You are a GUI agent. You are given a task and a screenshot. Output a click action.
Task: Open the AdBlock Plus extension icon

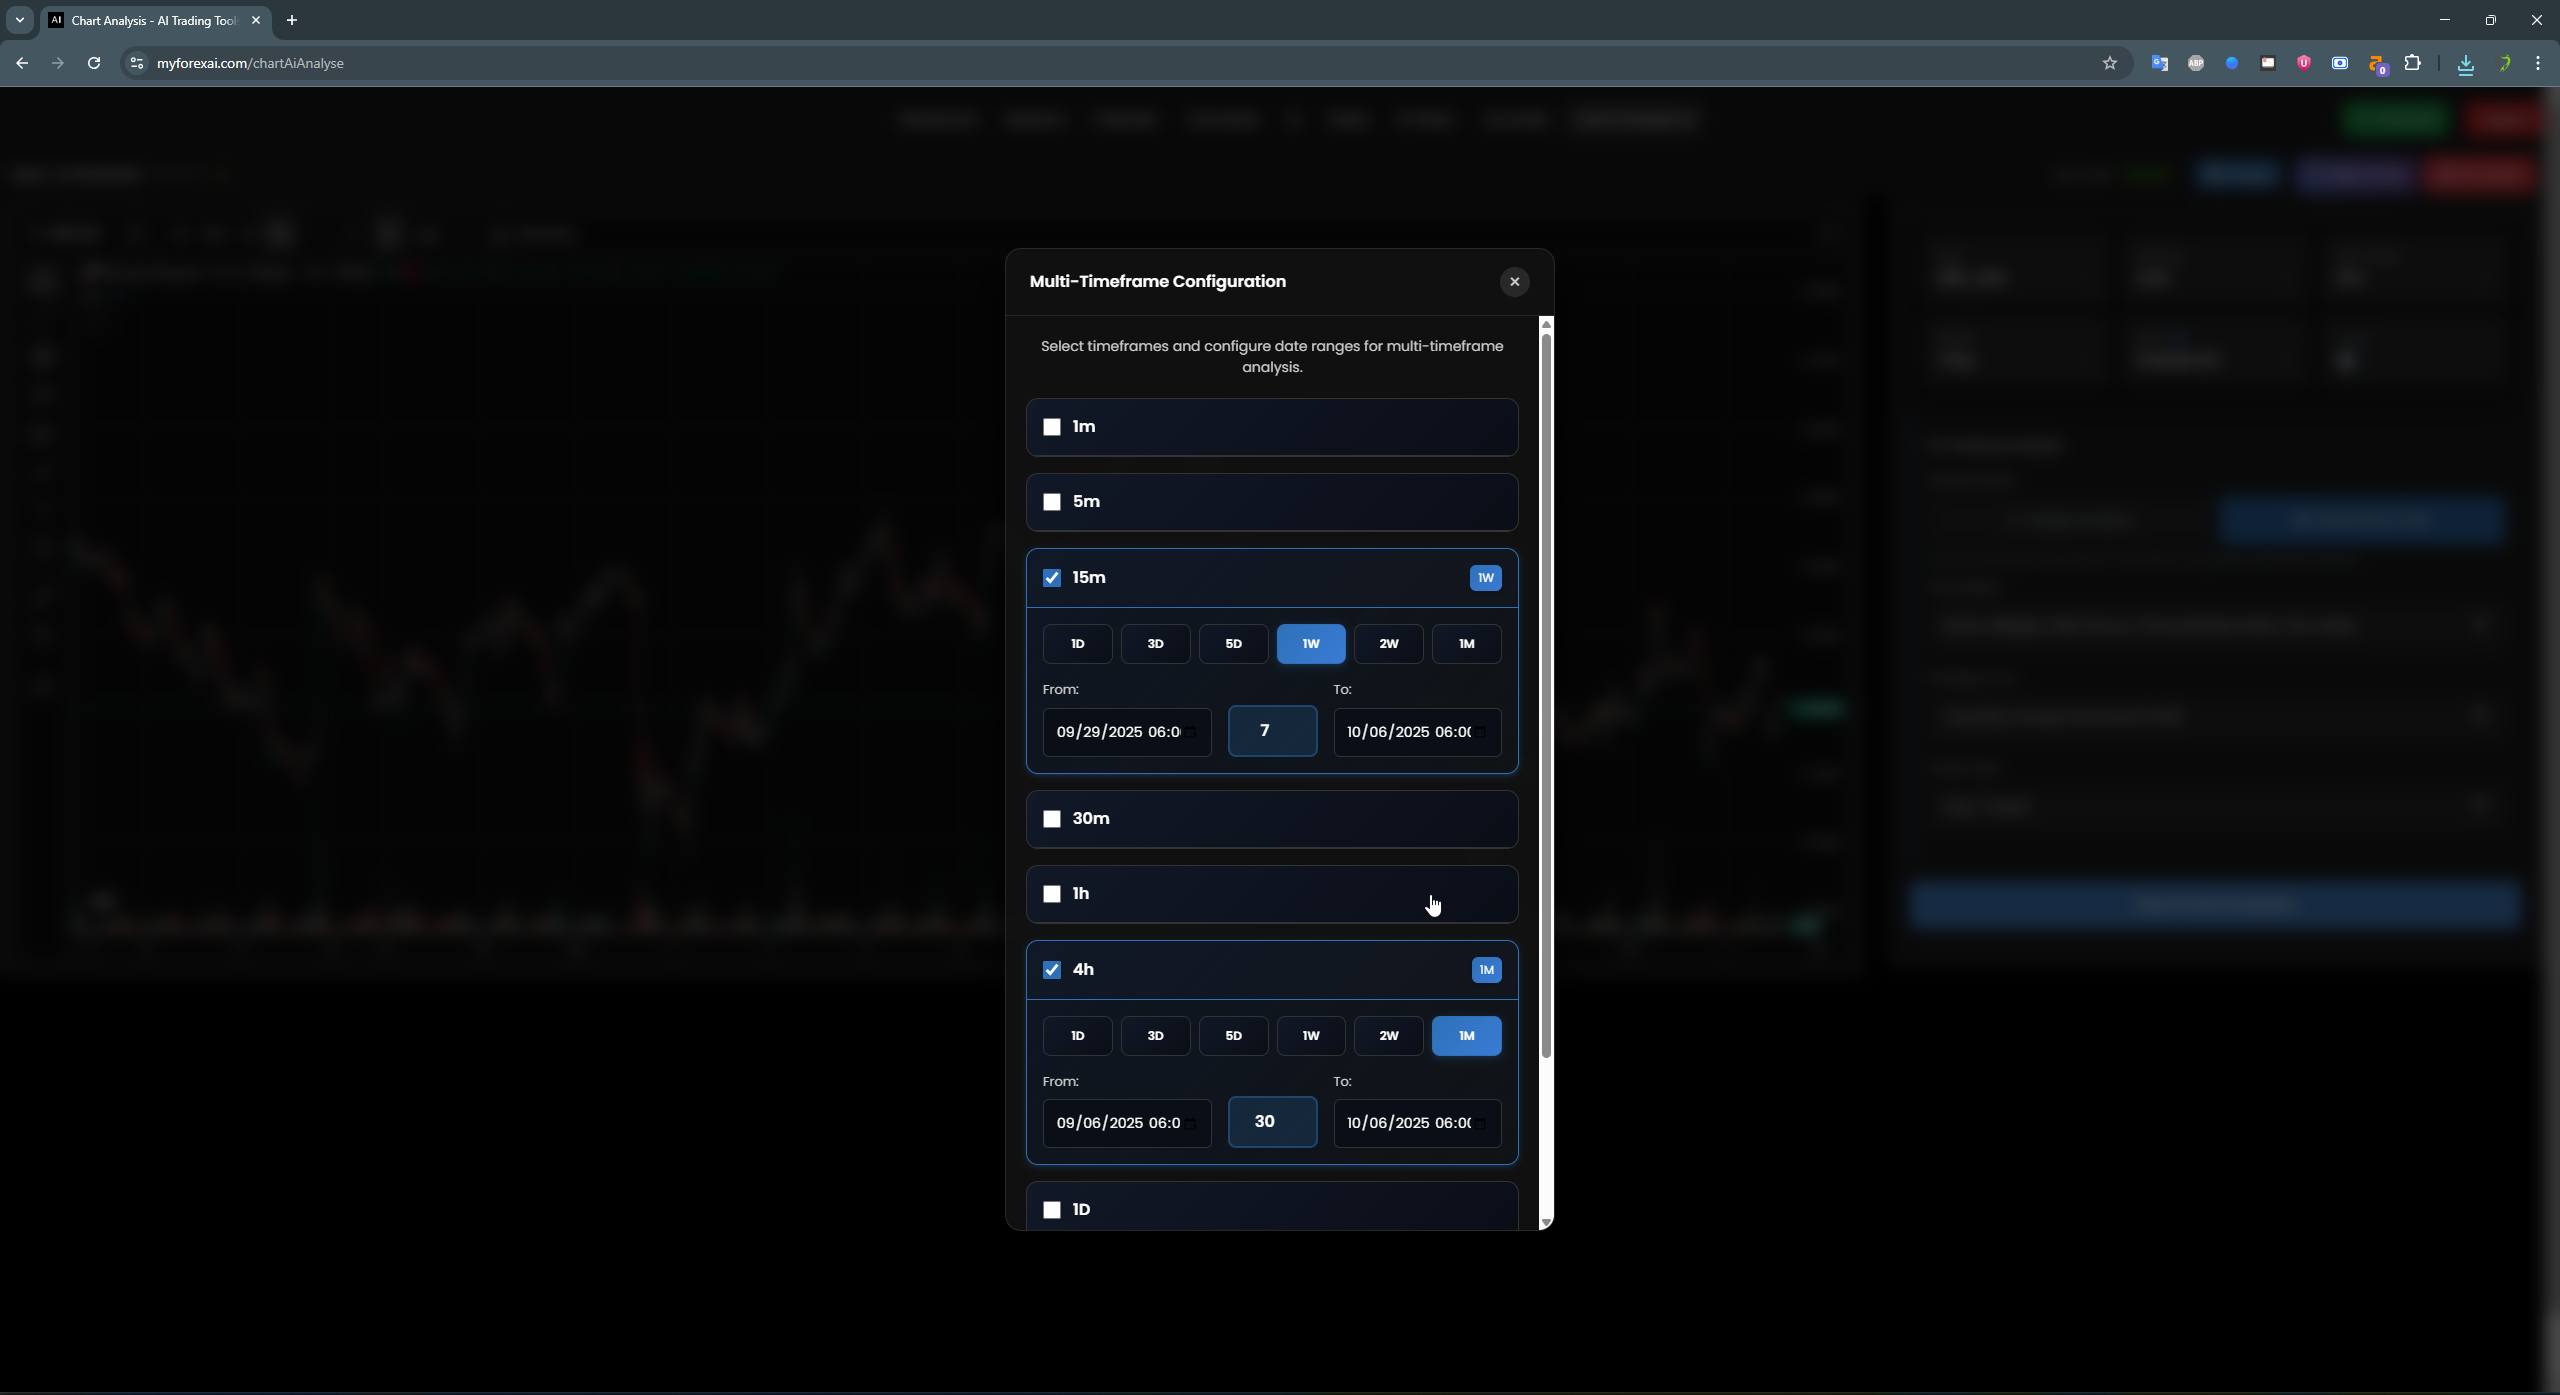[x=2196, y=63]
